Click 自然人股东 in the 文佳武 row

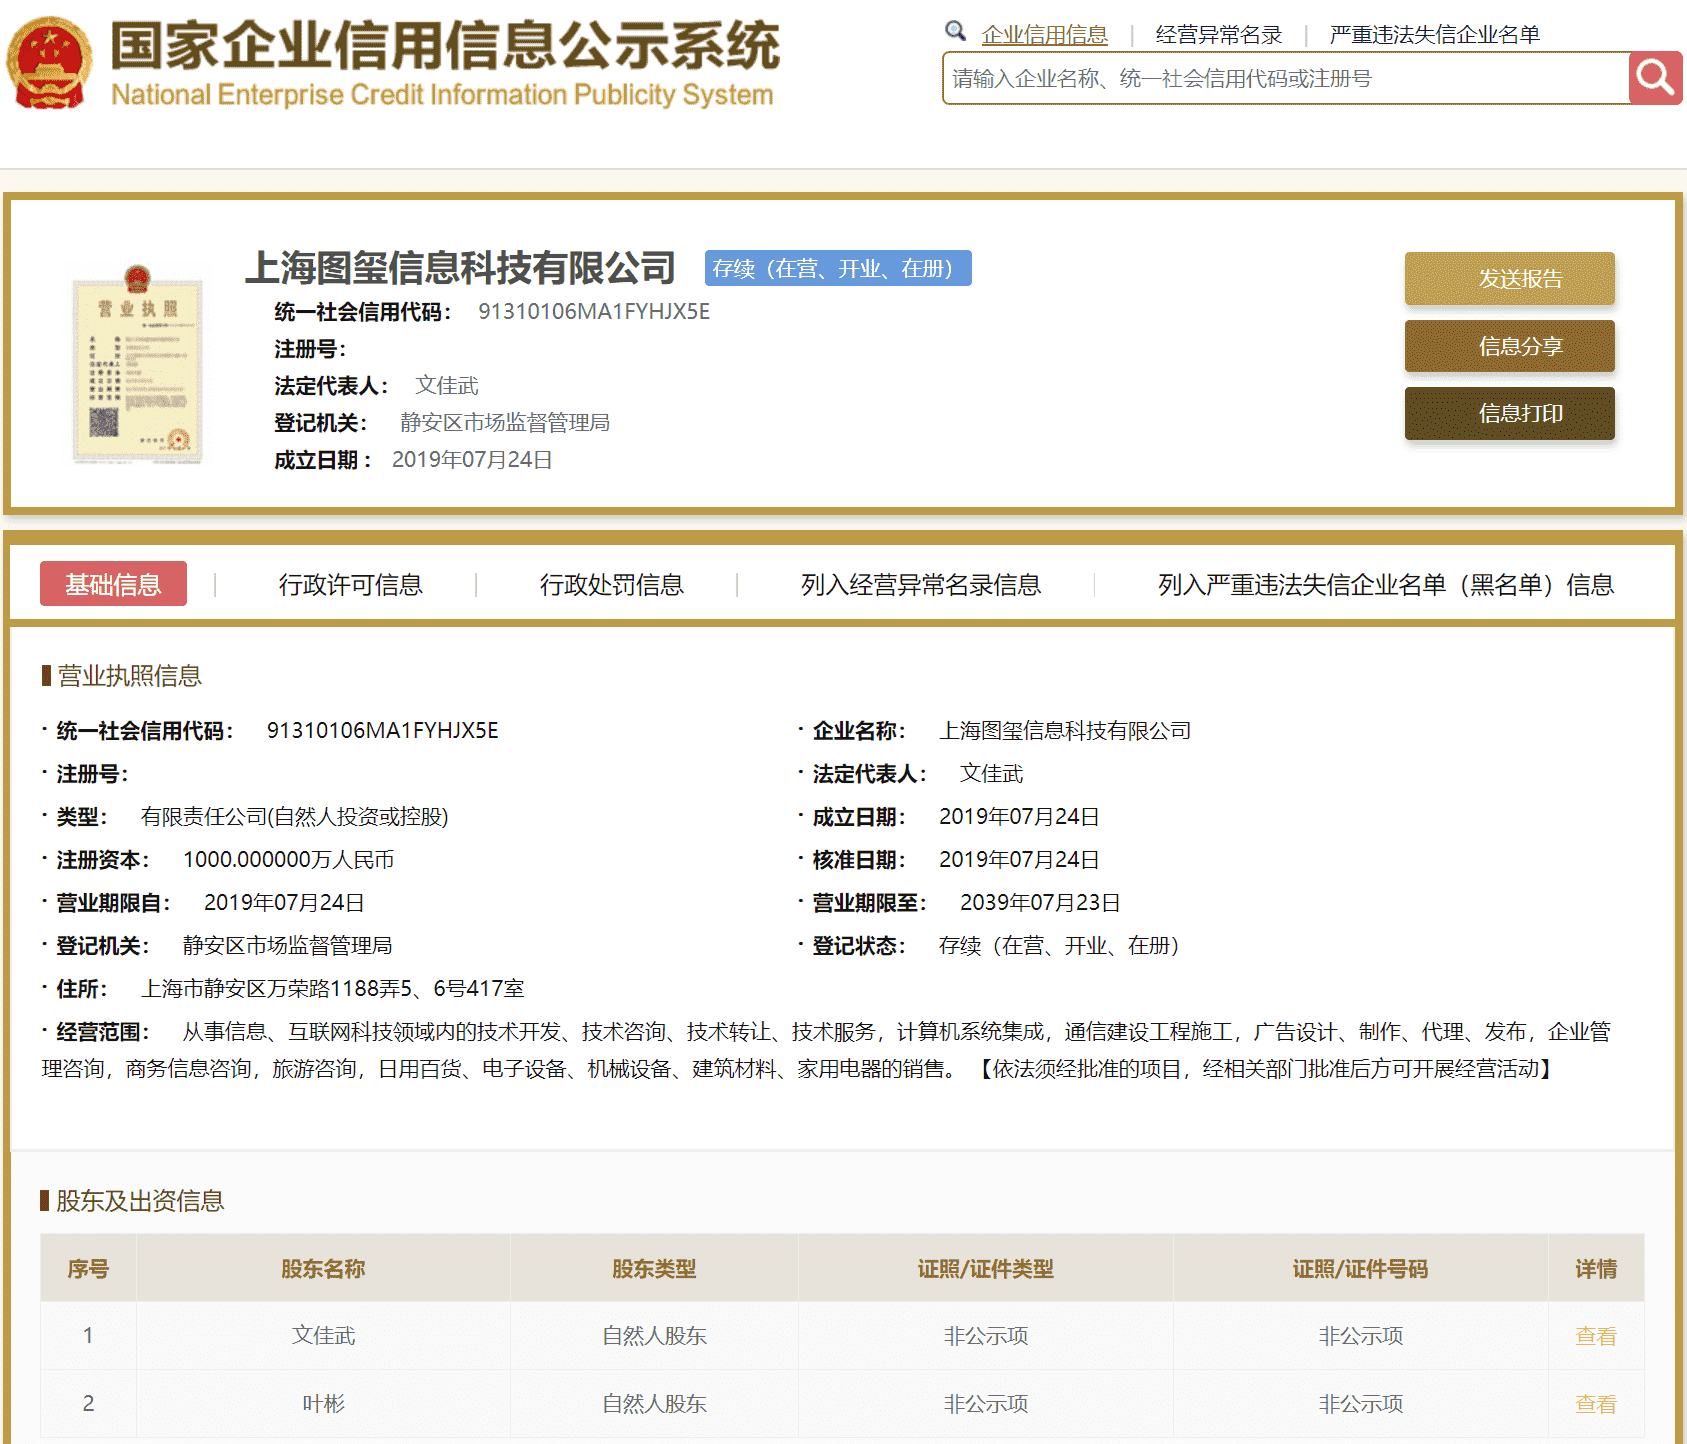pos(654,1336)
